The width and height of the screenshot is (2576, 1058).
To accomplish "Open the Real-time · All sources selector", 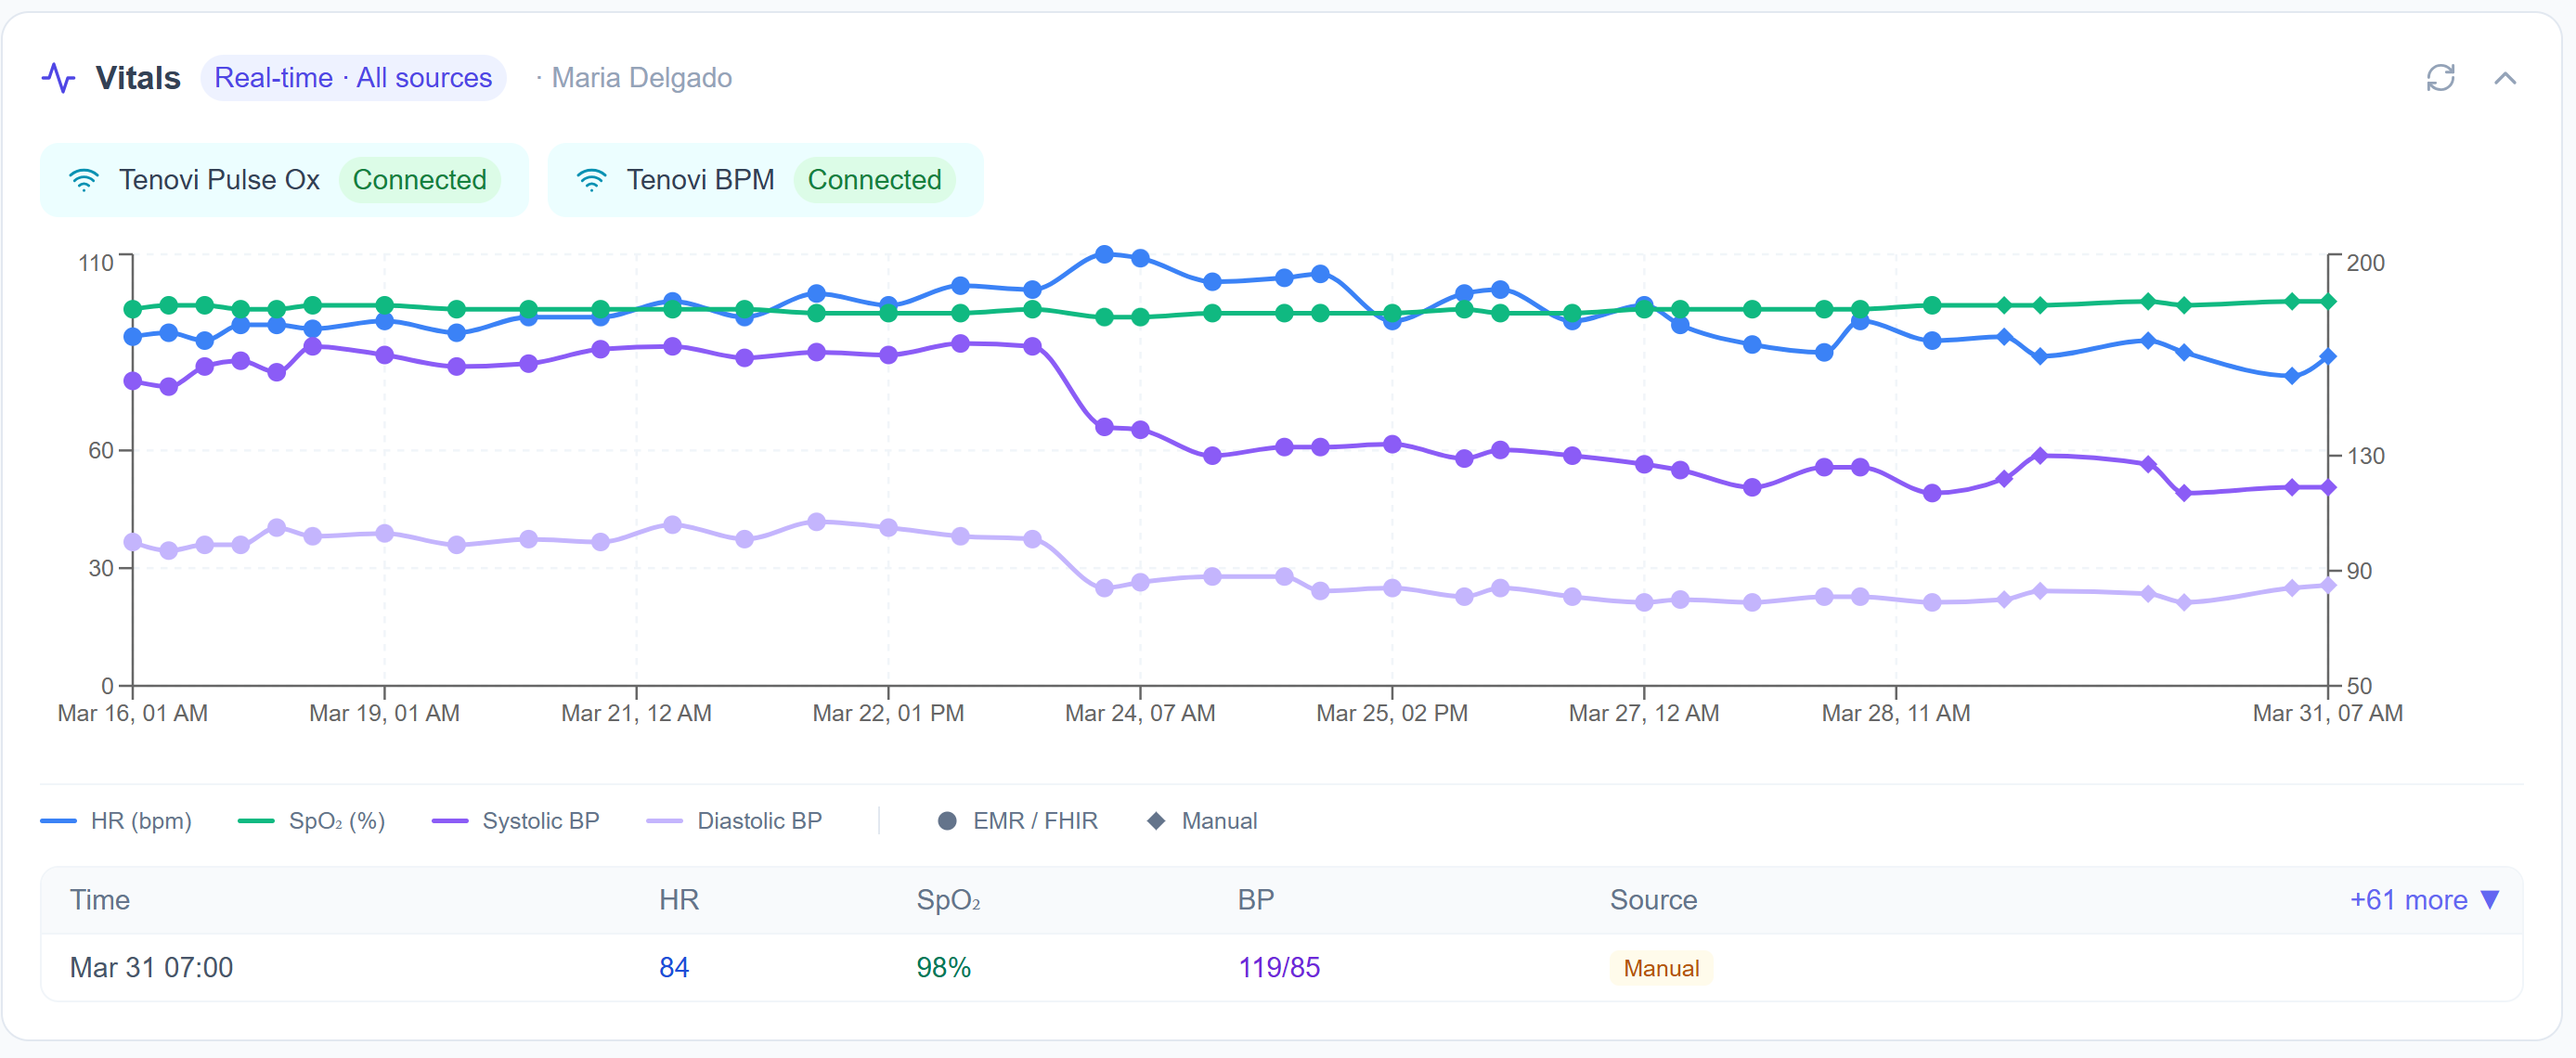I will point(354,77).
